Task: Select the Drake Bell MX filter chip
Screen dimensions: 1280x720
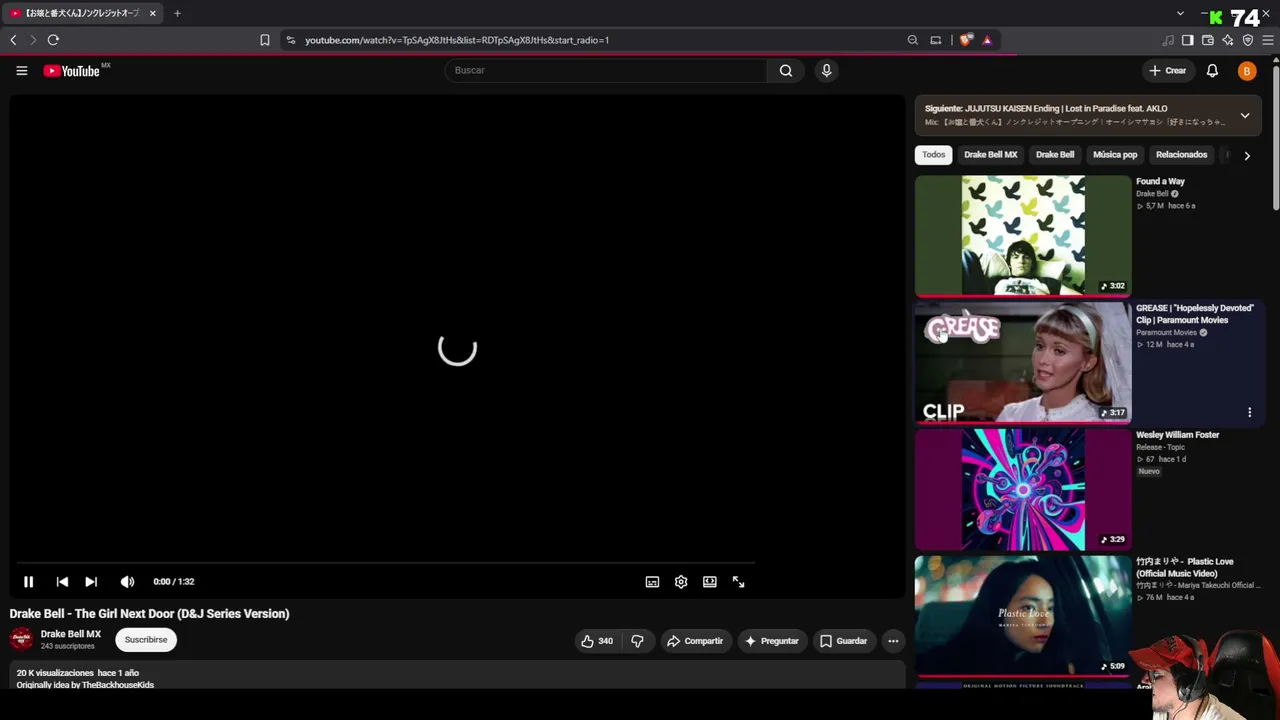Action: click(990, 155)
